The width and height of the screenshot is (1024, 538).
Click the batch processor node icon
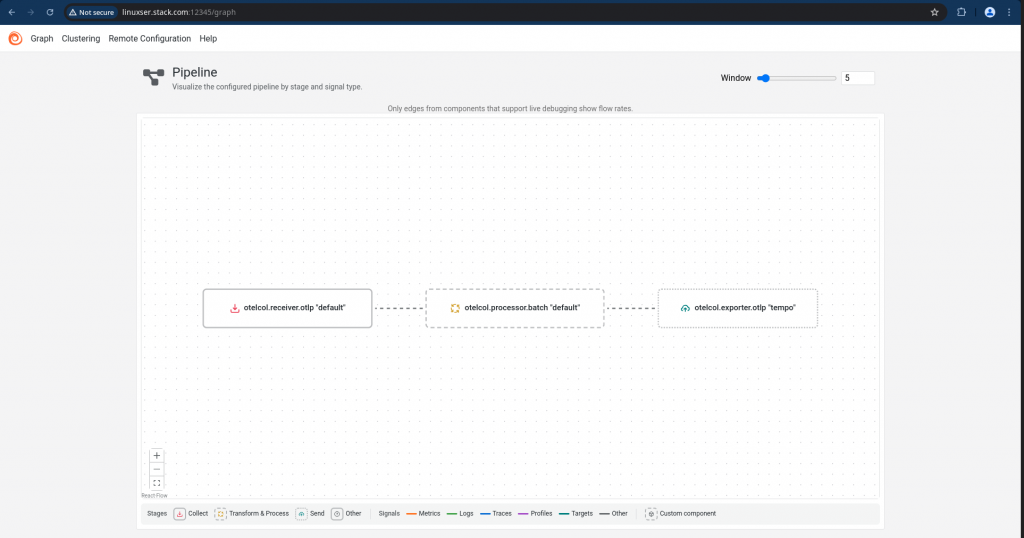point(455,308)
